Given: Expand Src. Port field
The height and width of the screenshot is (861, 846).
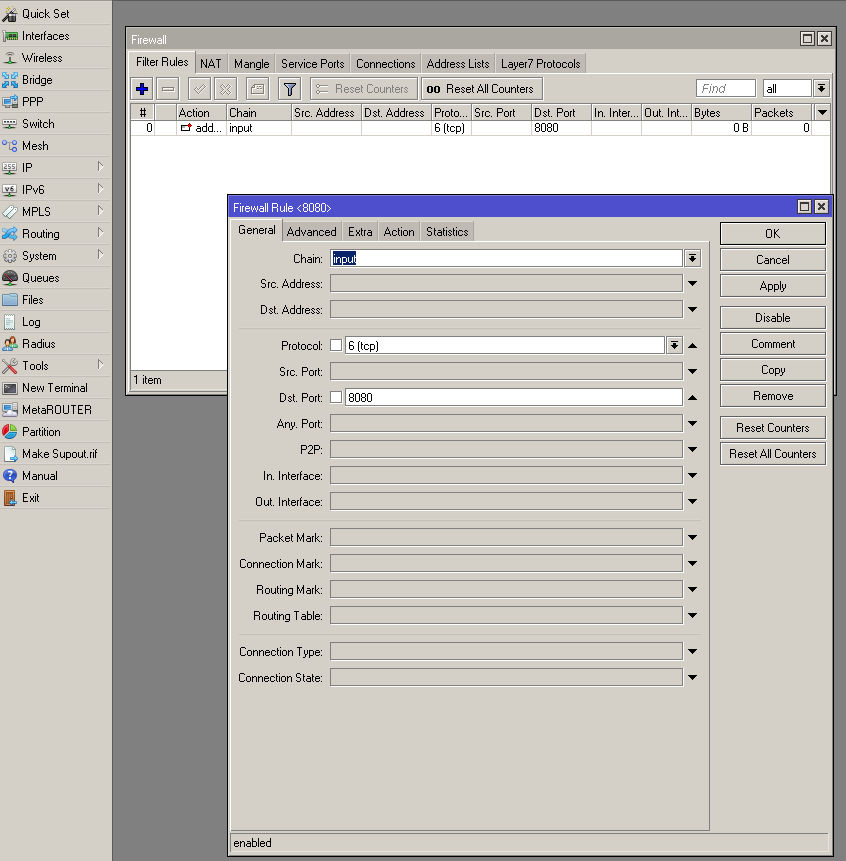Looking at the screenshot, I should coord(693,371).
